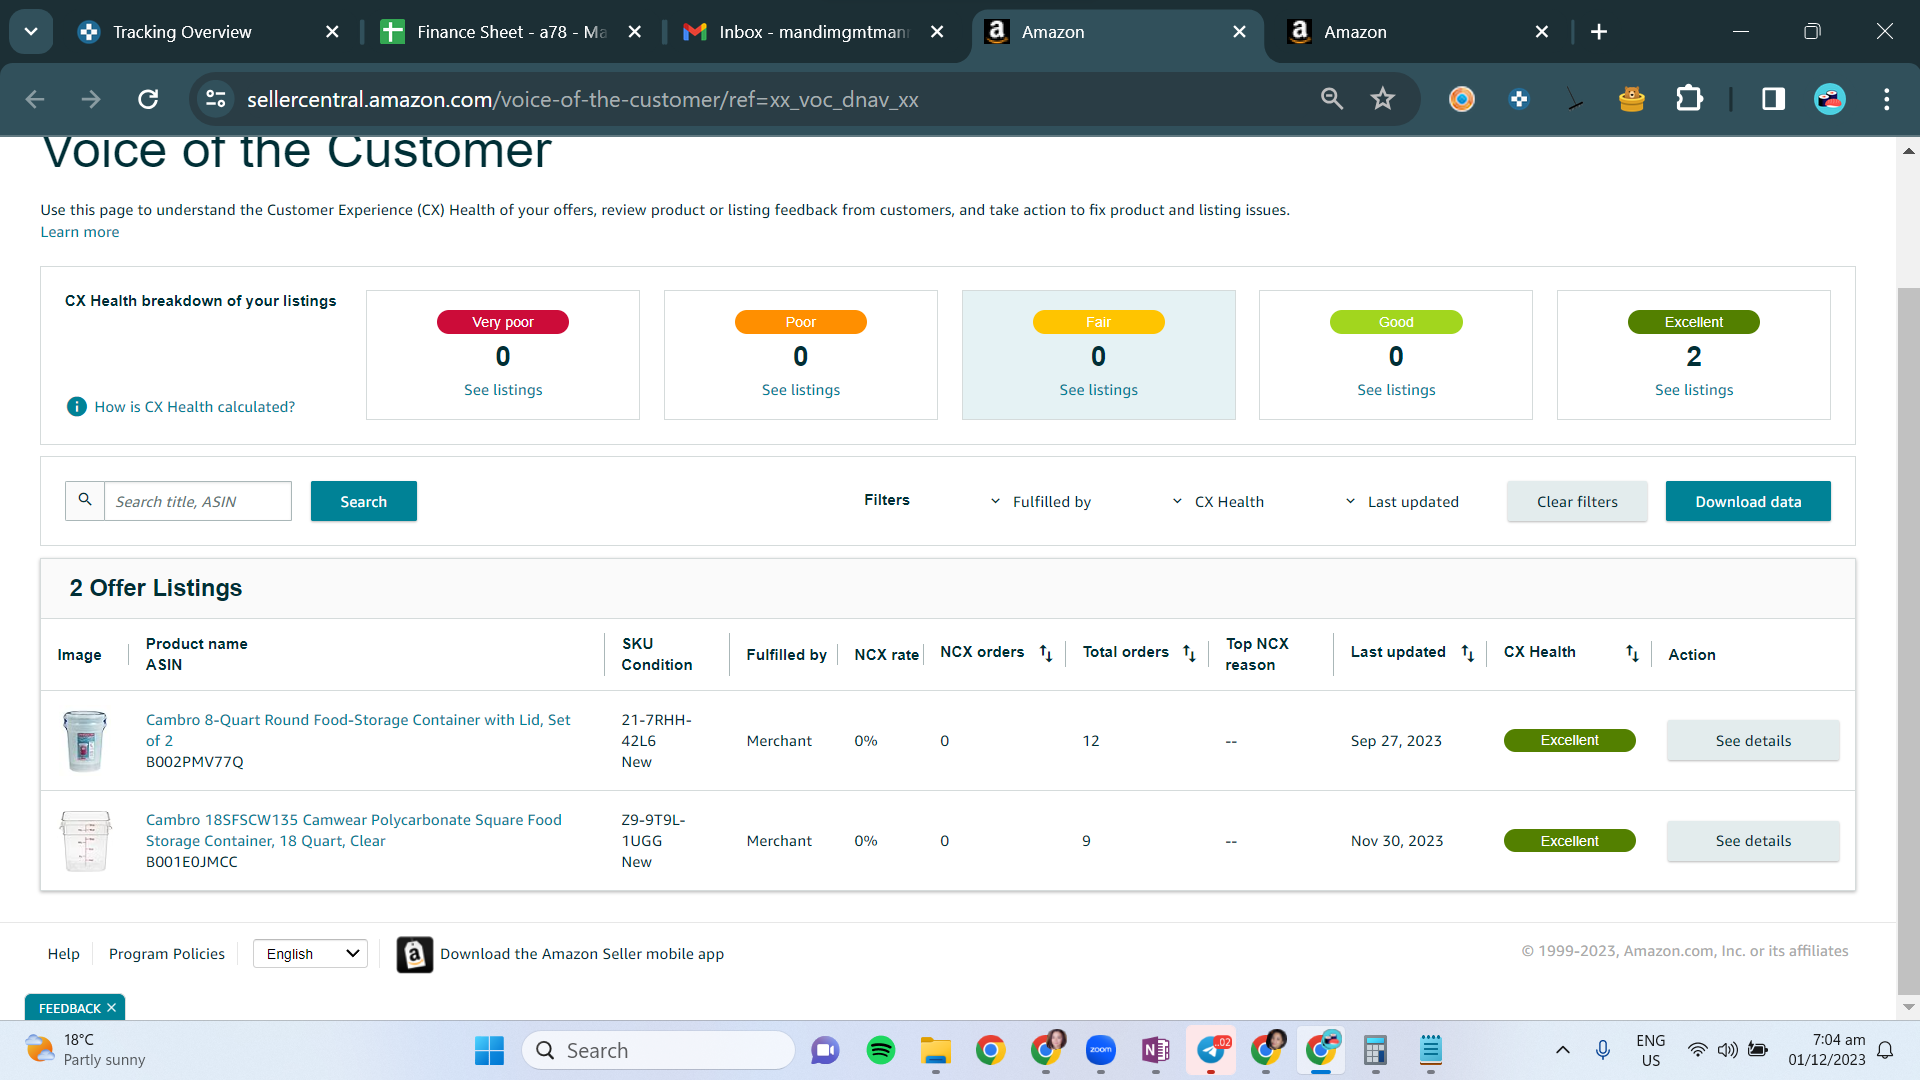See listings under Excellent
The image size is (1920, 1080).
(x=1694, y=390)
